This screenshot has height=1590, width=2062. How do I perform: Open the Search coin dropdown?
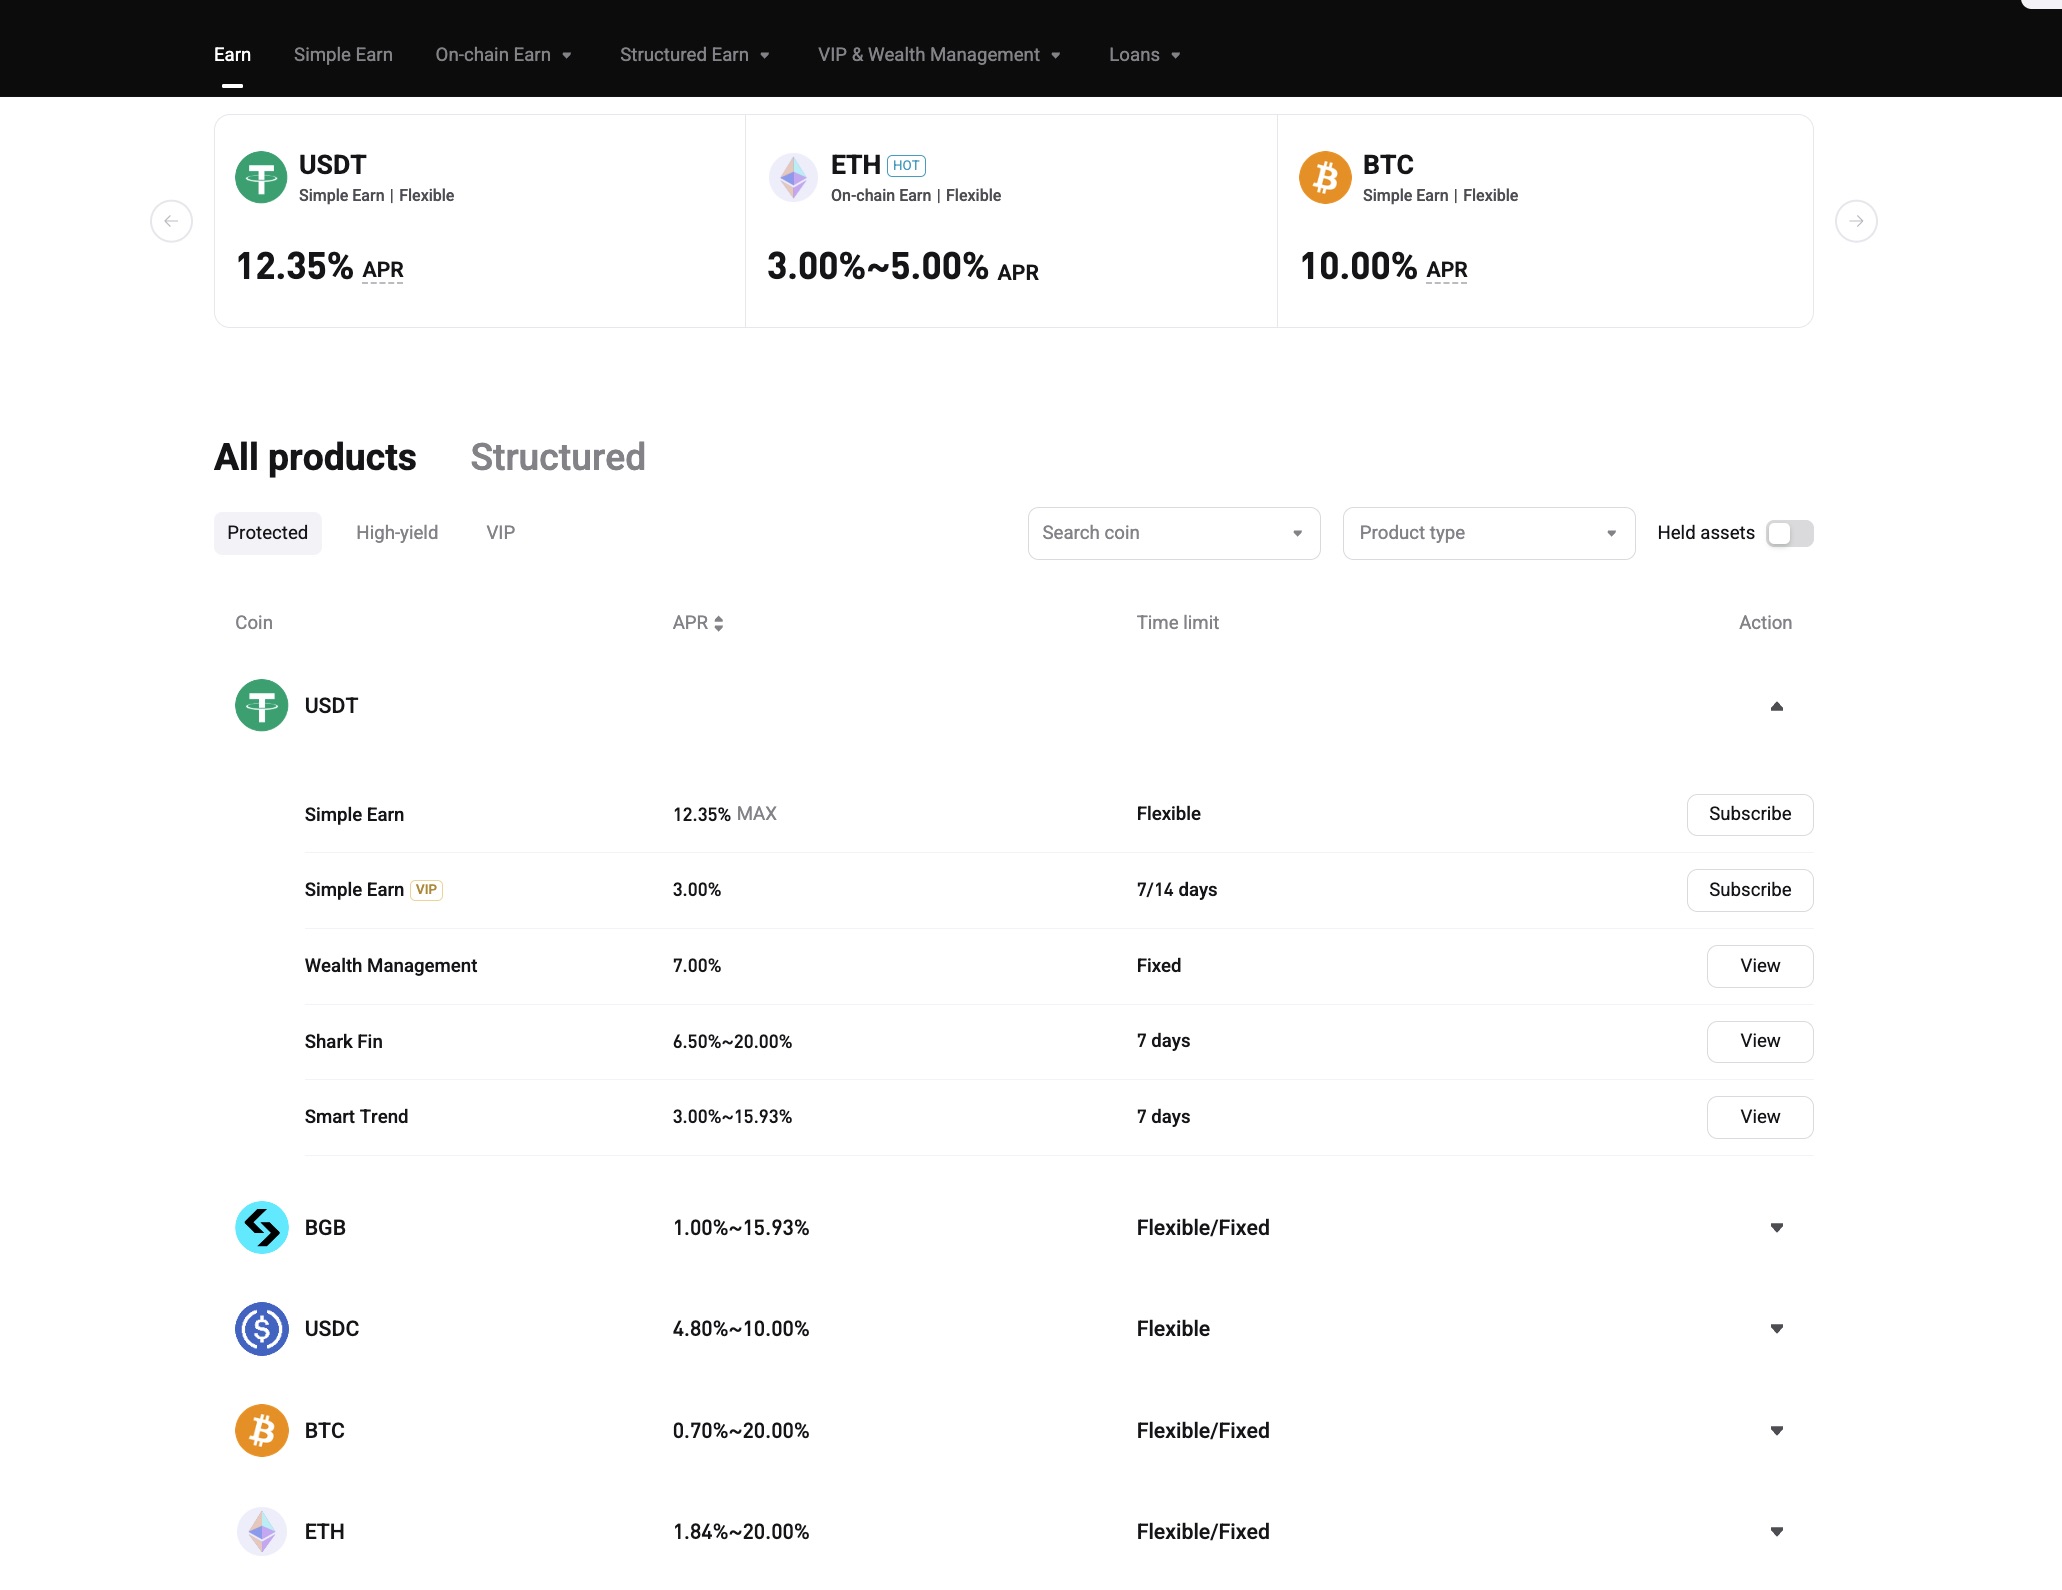pos(1173,533)
